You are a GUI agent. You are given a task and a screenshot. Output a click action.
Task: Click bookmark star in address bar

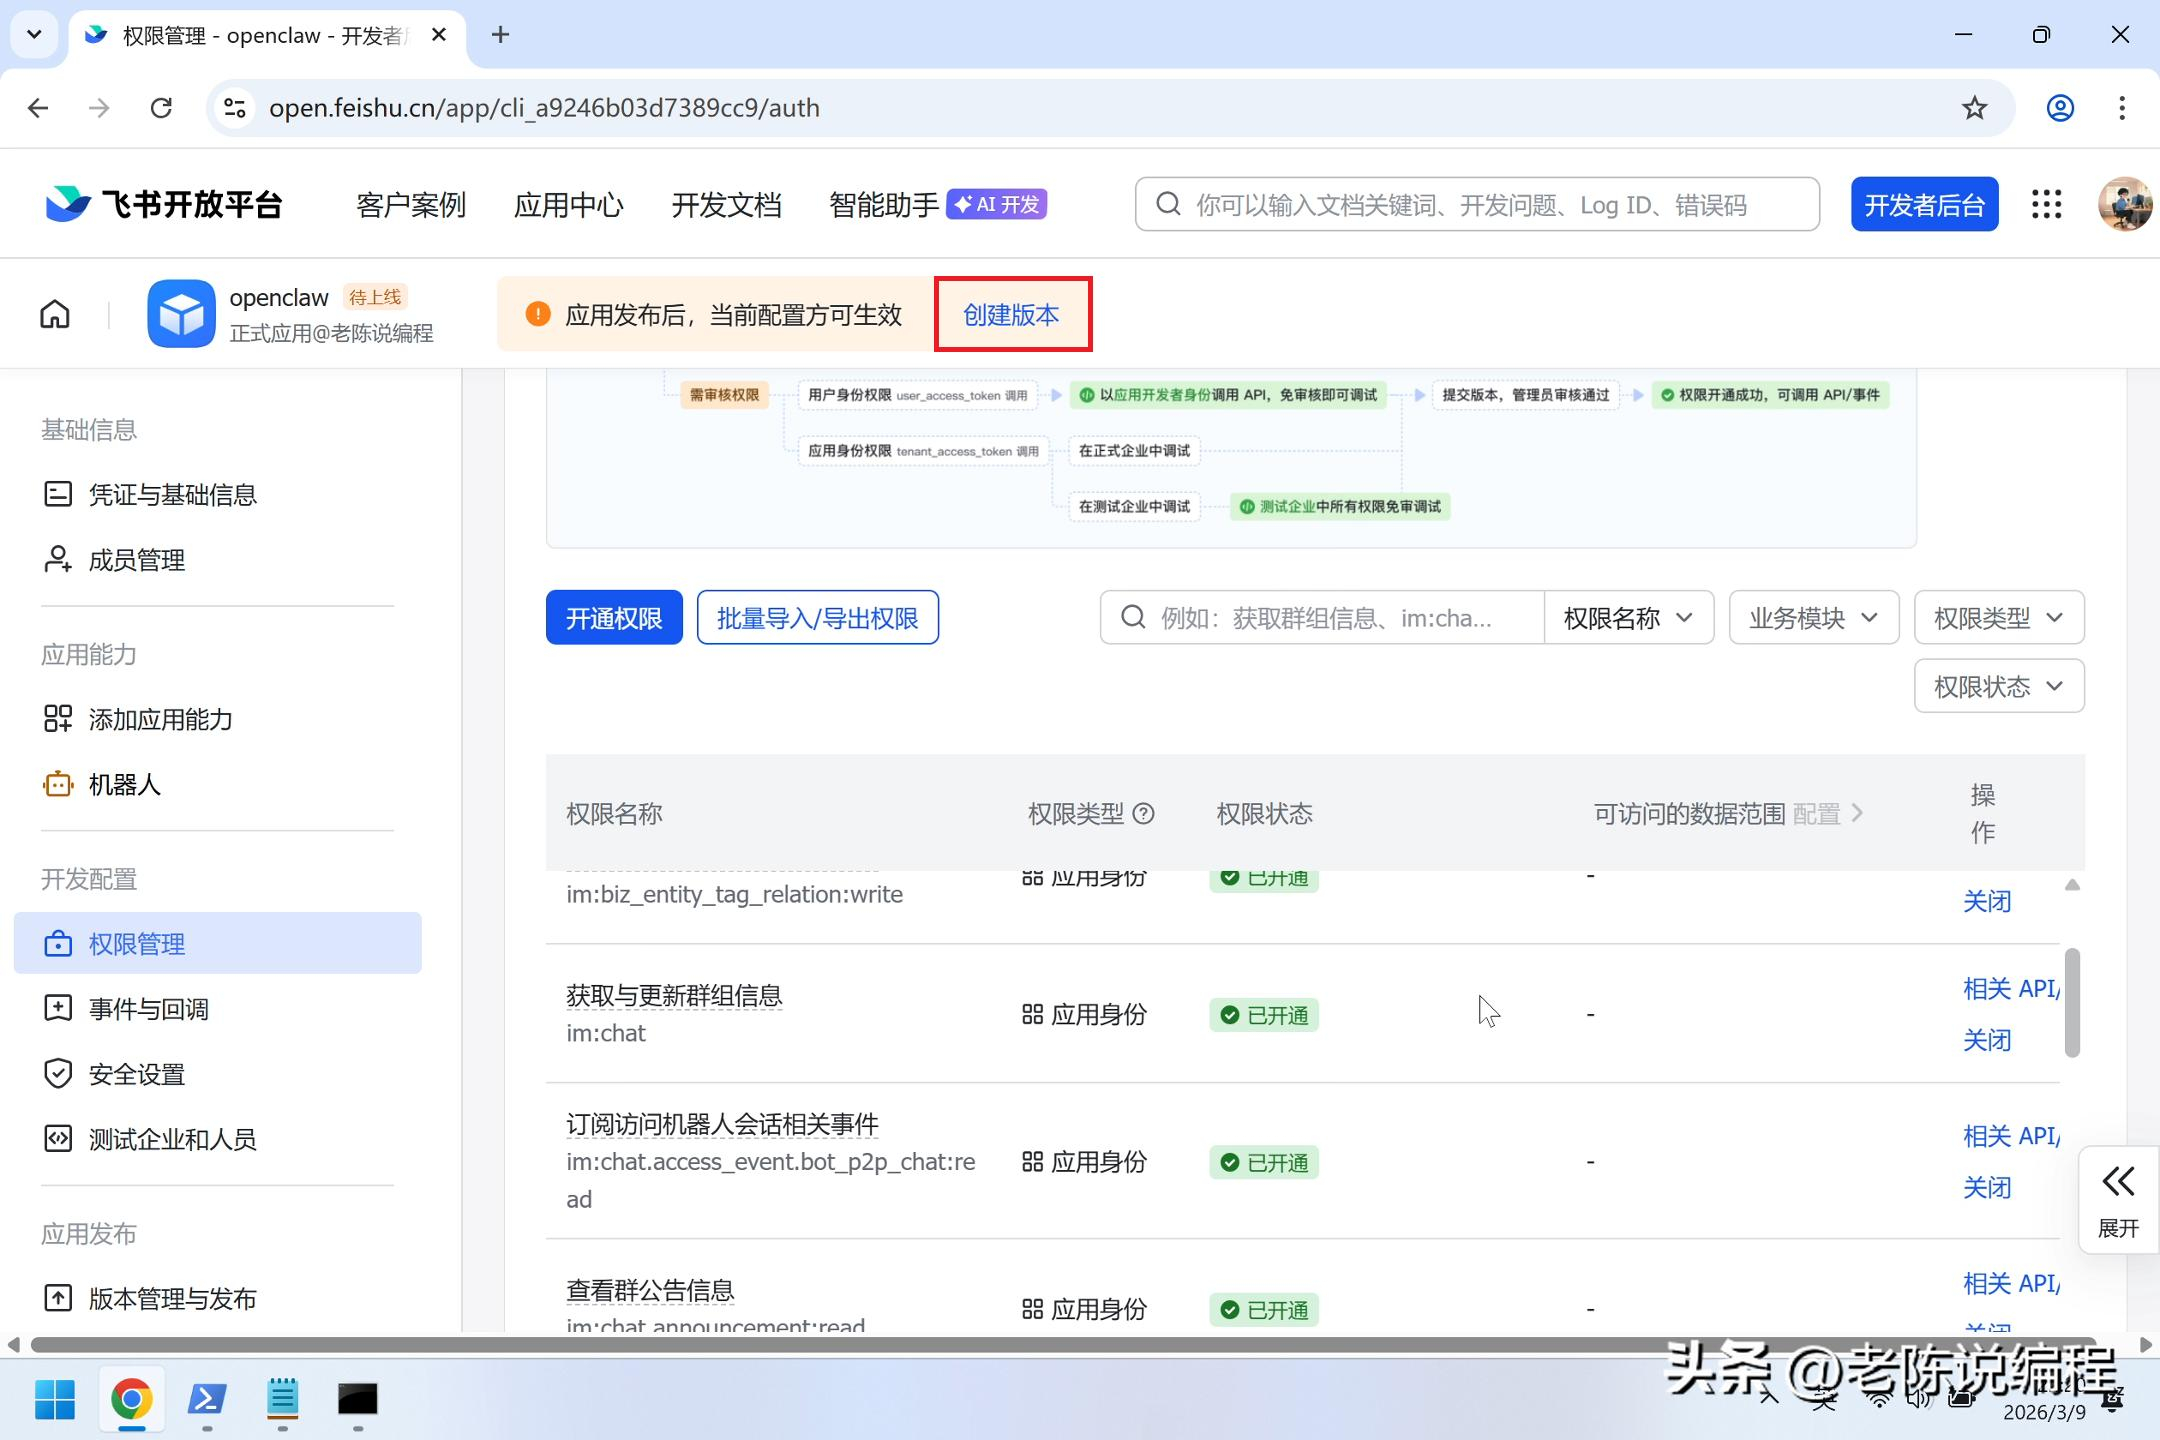pyautogui.click(x=1974, y=108)
